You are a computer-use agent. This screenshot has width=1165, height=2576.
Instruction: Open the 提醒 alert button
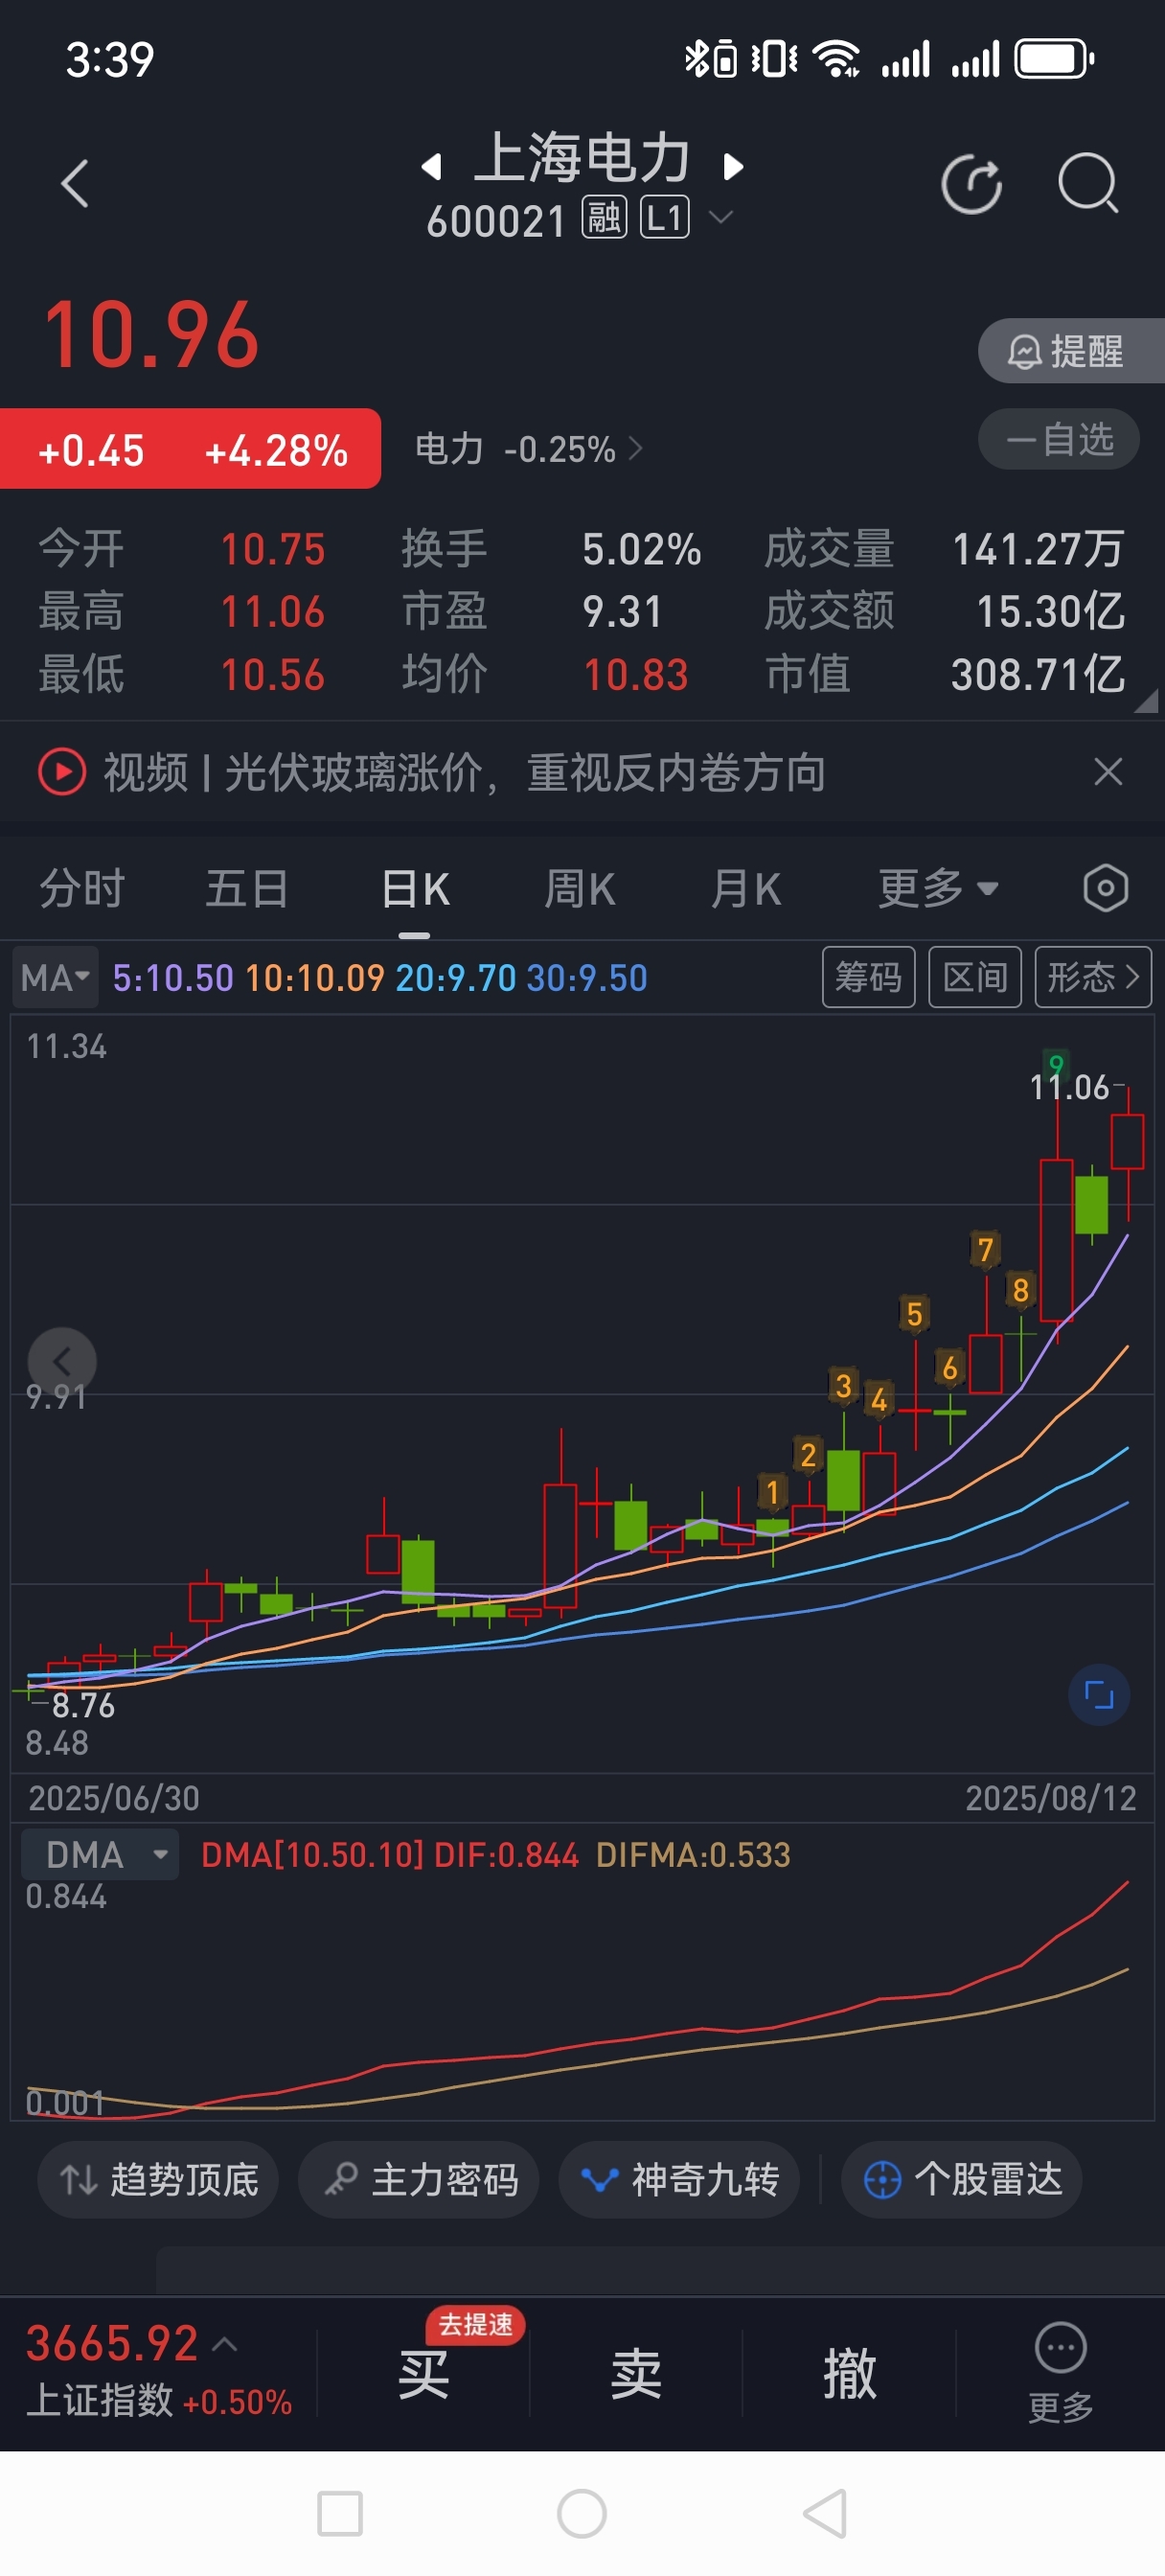1071,351
